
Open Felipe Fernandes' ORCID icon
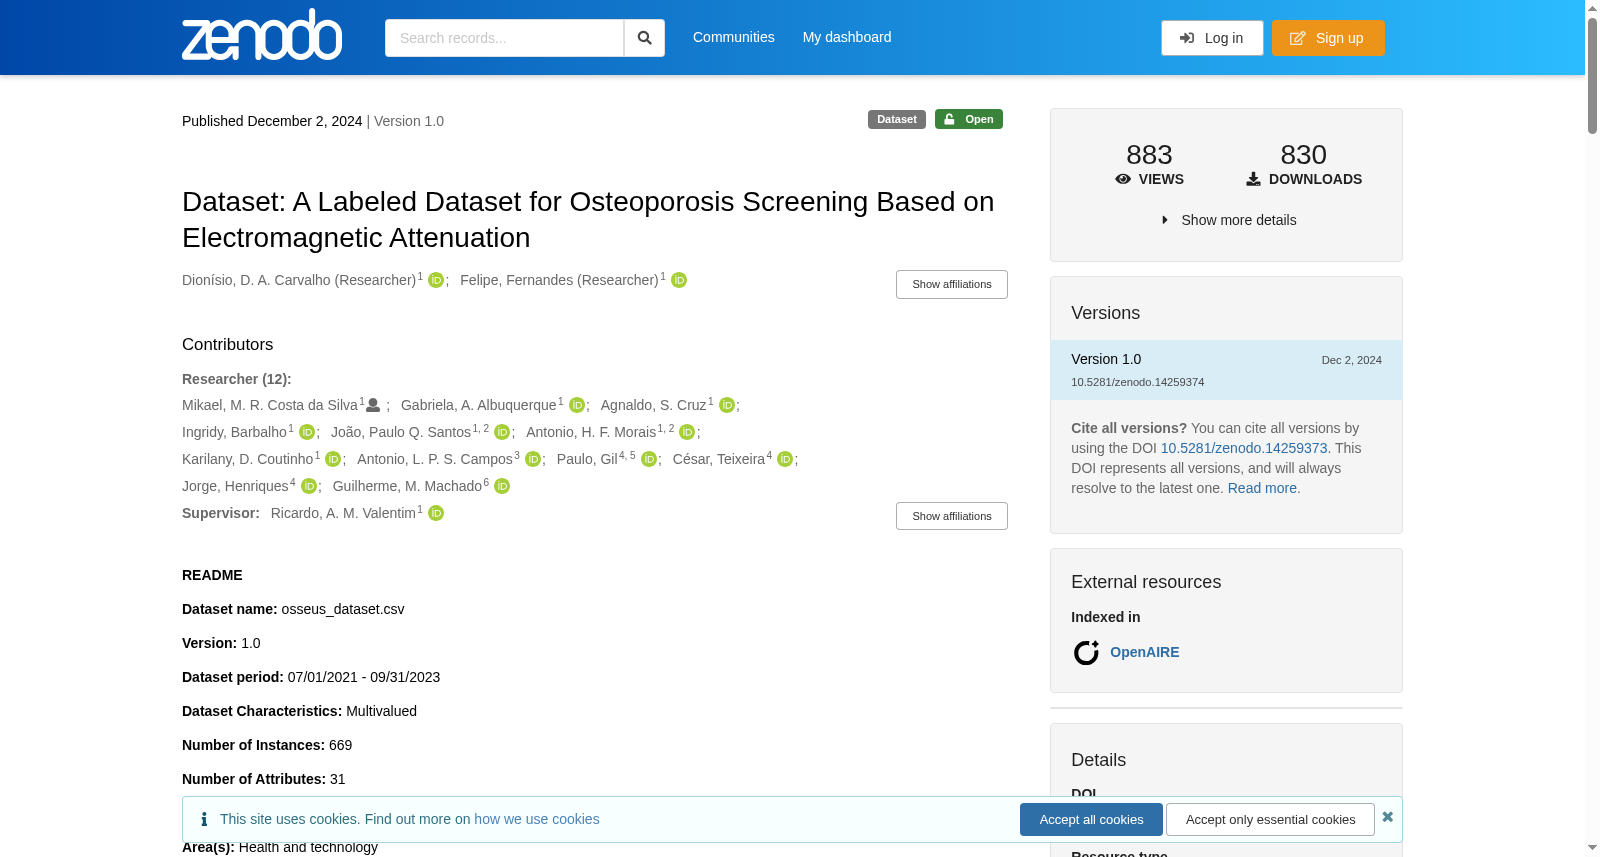[679, 280]
